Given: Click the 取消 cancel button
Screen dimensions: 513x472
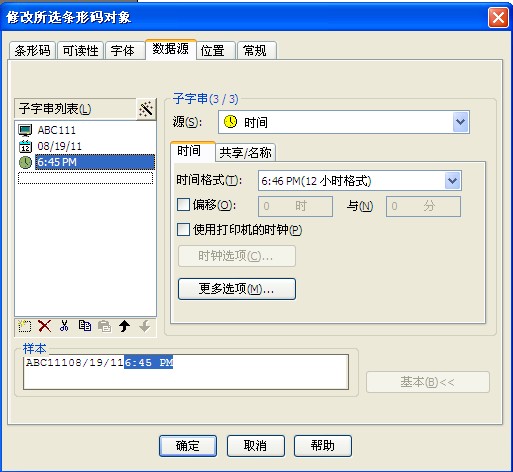Looking at the screenshot, I should 256,446.
